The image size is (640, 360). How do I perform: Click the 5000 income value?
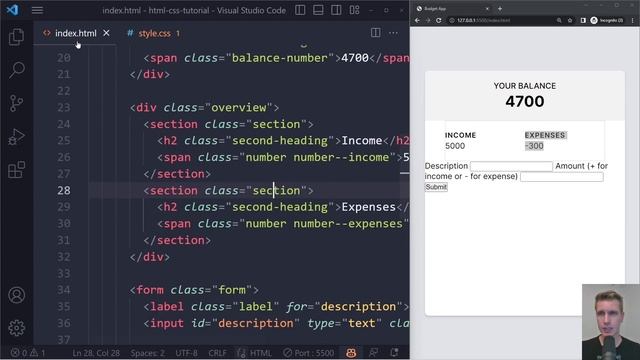(455, 146)
